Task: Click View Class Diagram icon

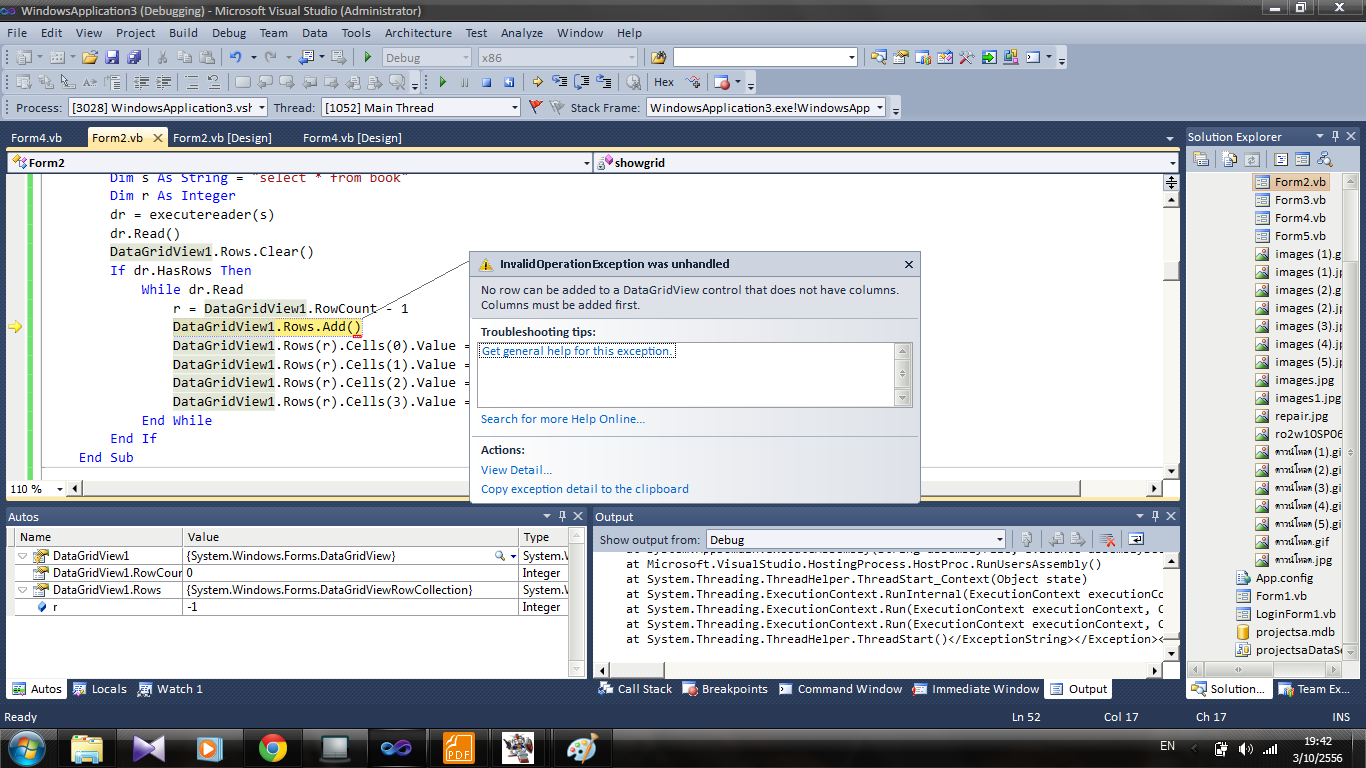Action: pyautogui.click(x=1325, y=159)
